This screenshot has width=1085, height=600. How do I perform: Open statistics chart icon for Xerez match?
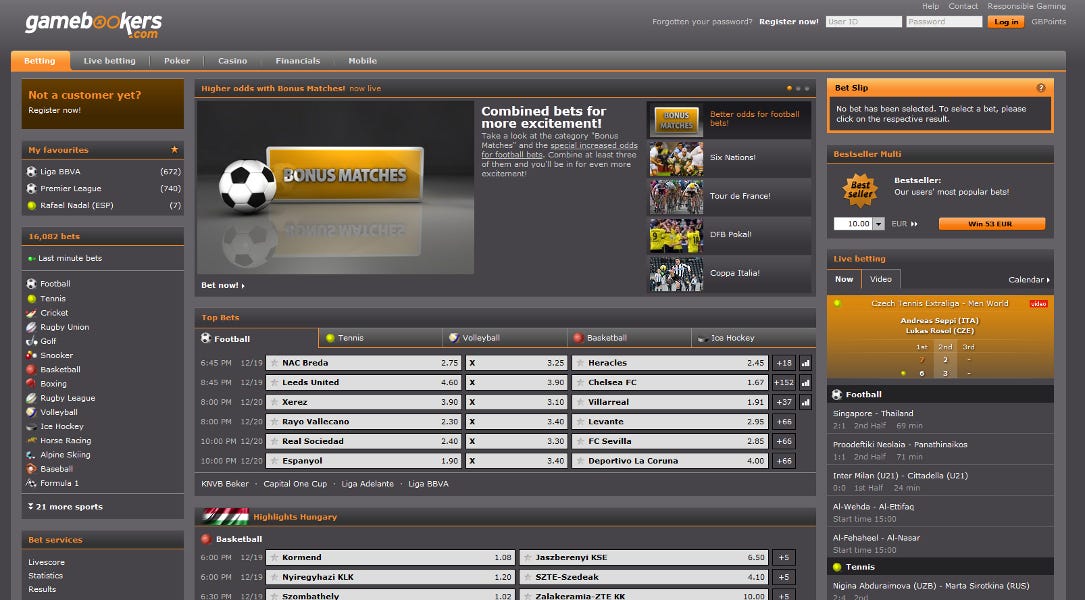805,401
